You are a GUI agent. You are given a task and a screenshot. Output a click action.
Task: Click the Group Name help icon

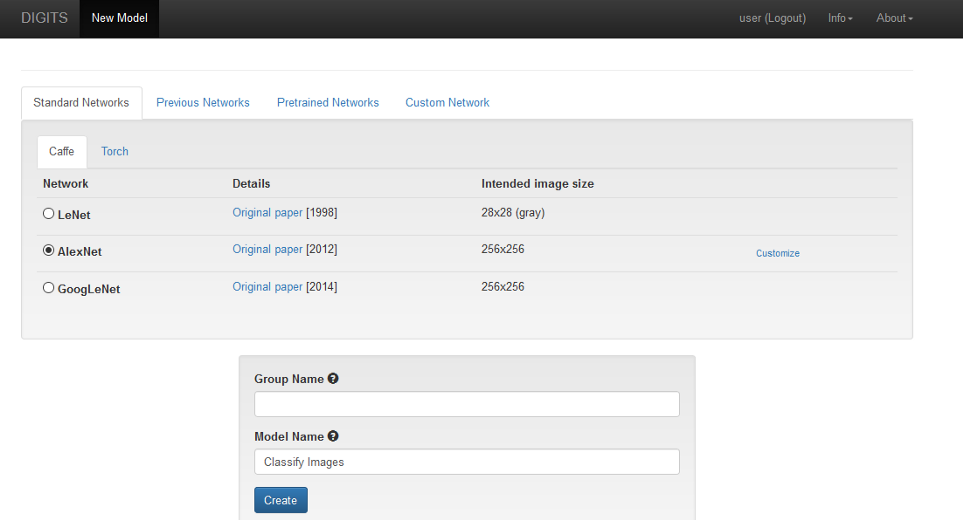pos(333,379)
